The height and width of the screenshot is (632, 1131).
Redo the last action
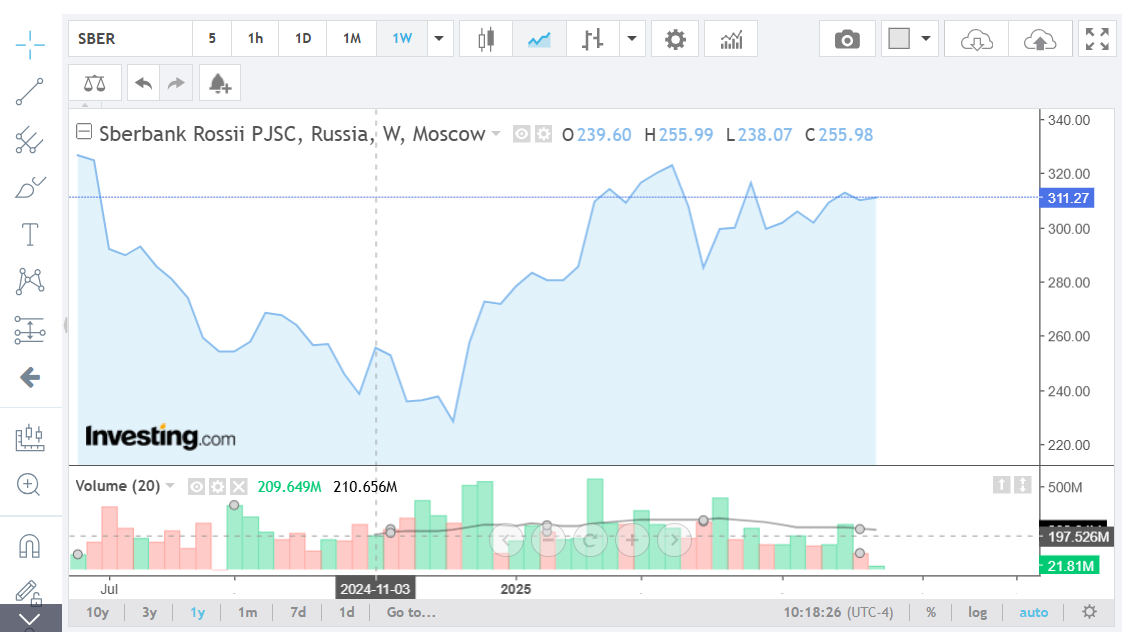tap(176, 84)
